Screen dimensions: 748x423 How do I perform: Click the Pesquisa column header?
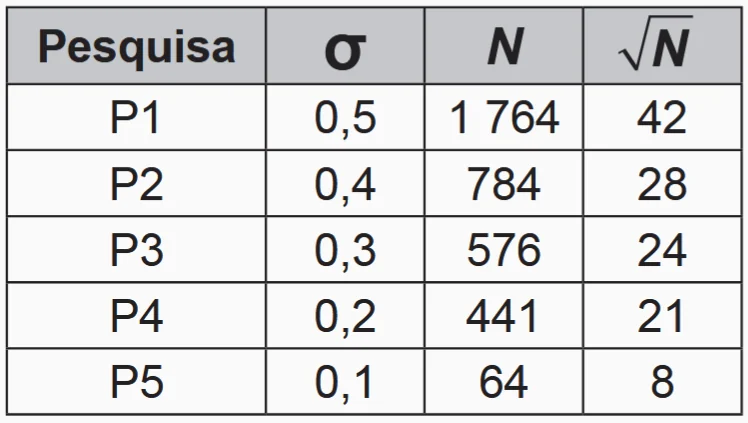click(x=137, y=48)
